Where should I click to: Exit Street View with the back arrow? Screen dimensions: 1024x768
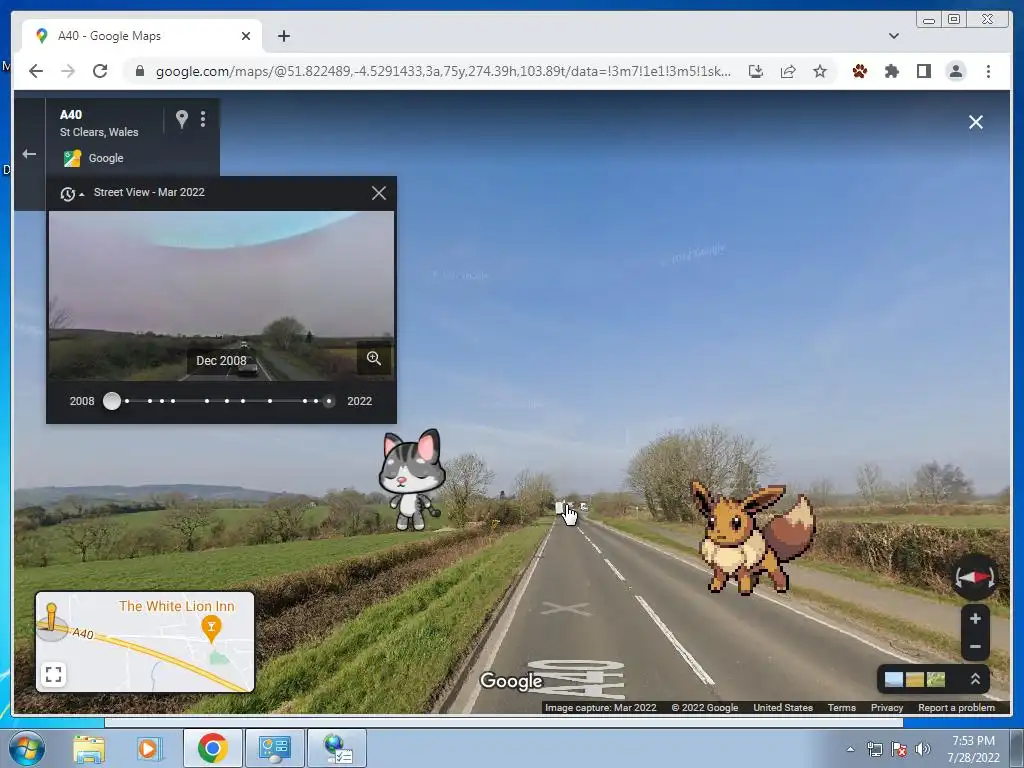[29, 154]
